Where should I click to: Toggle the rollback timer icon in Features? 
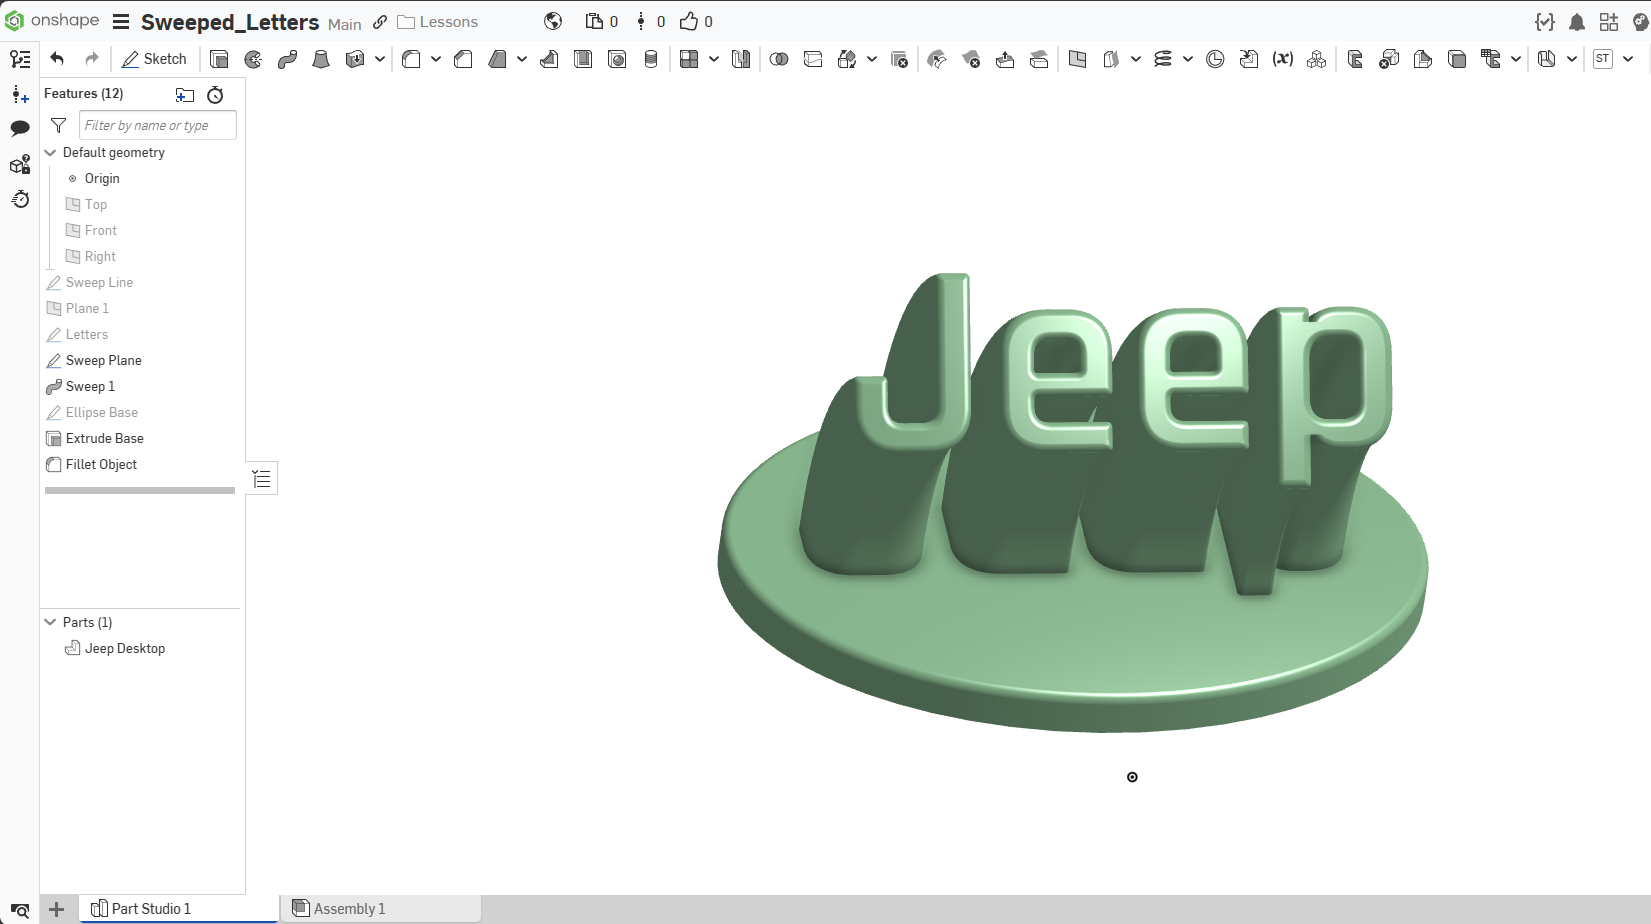point(215,95)
